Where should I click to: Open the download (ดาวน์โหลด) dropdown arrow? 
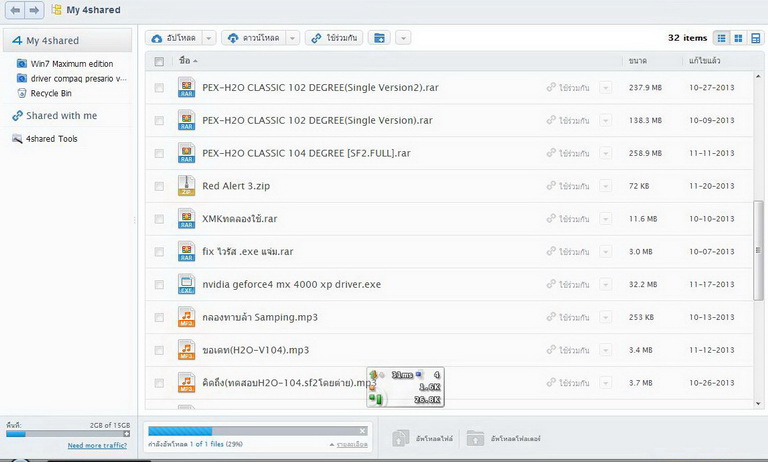coord(292,38)
